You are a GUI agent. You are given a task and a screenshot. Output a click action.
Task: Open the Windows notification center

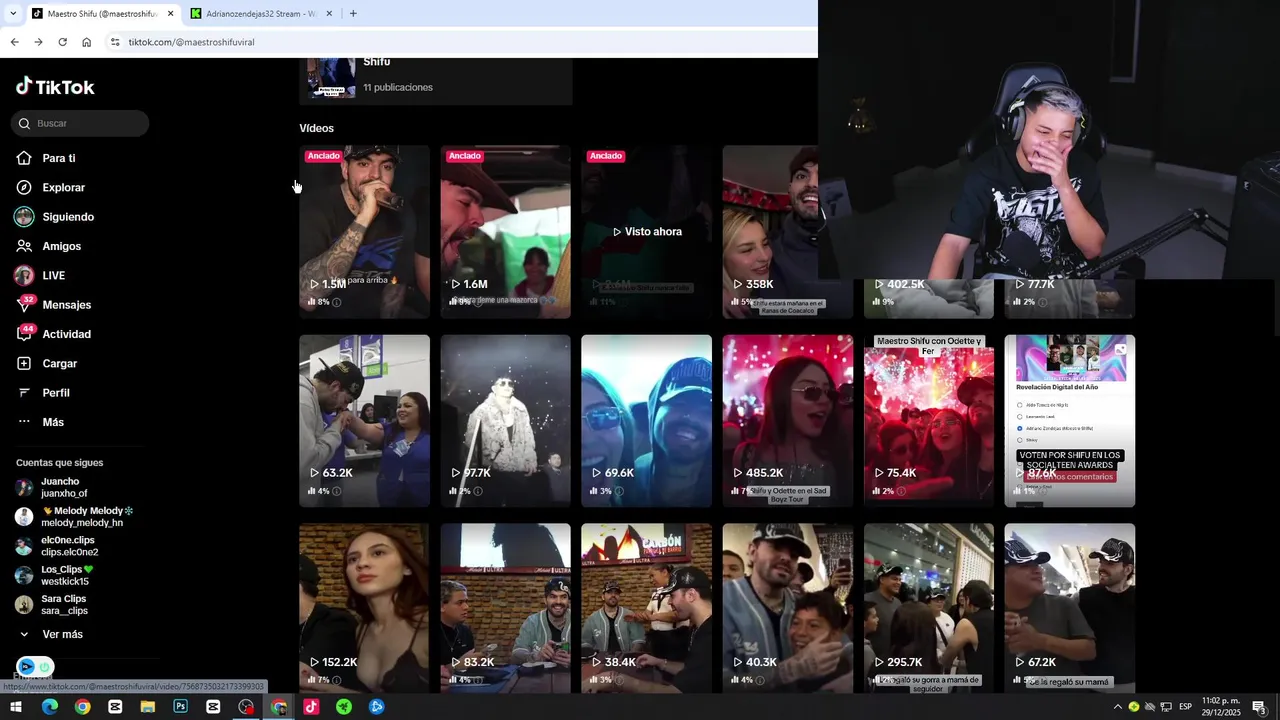1259,707
